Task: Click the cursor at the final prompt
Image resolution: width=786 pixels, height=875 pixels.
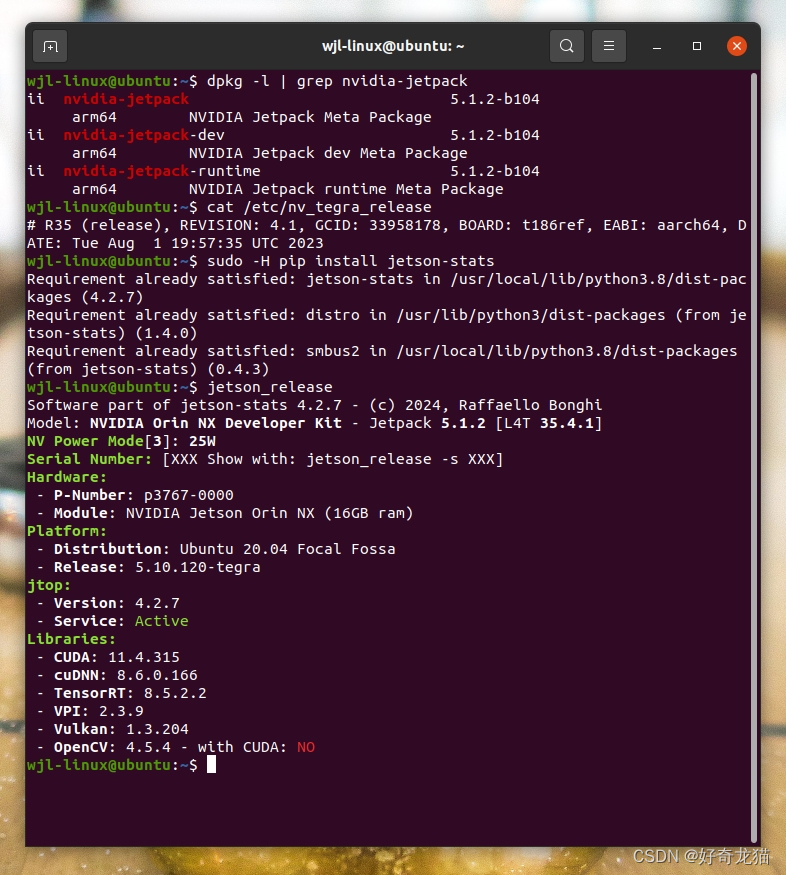Action: 211,765
